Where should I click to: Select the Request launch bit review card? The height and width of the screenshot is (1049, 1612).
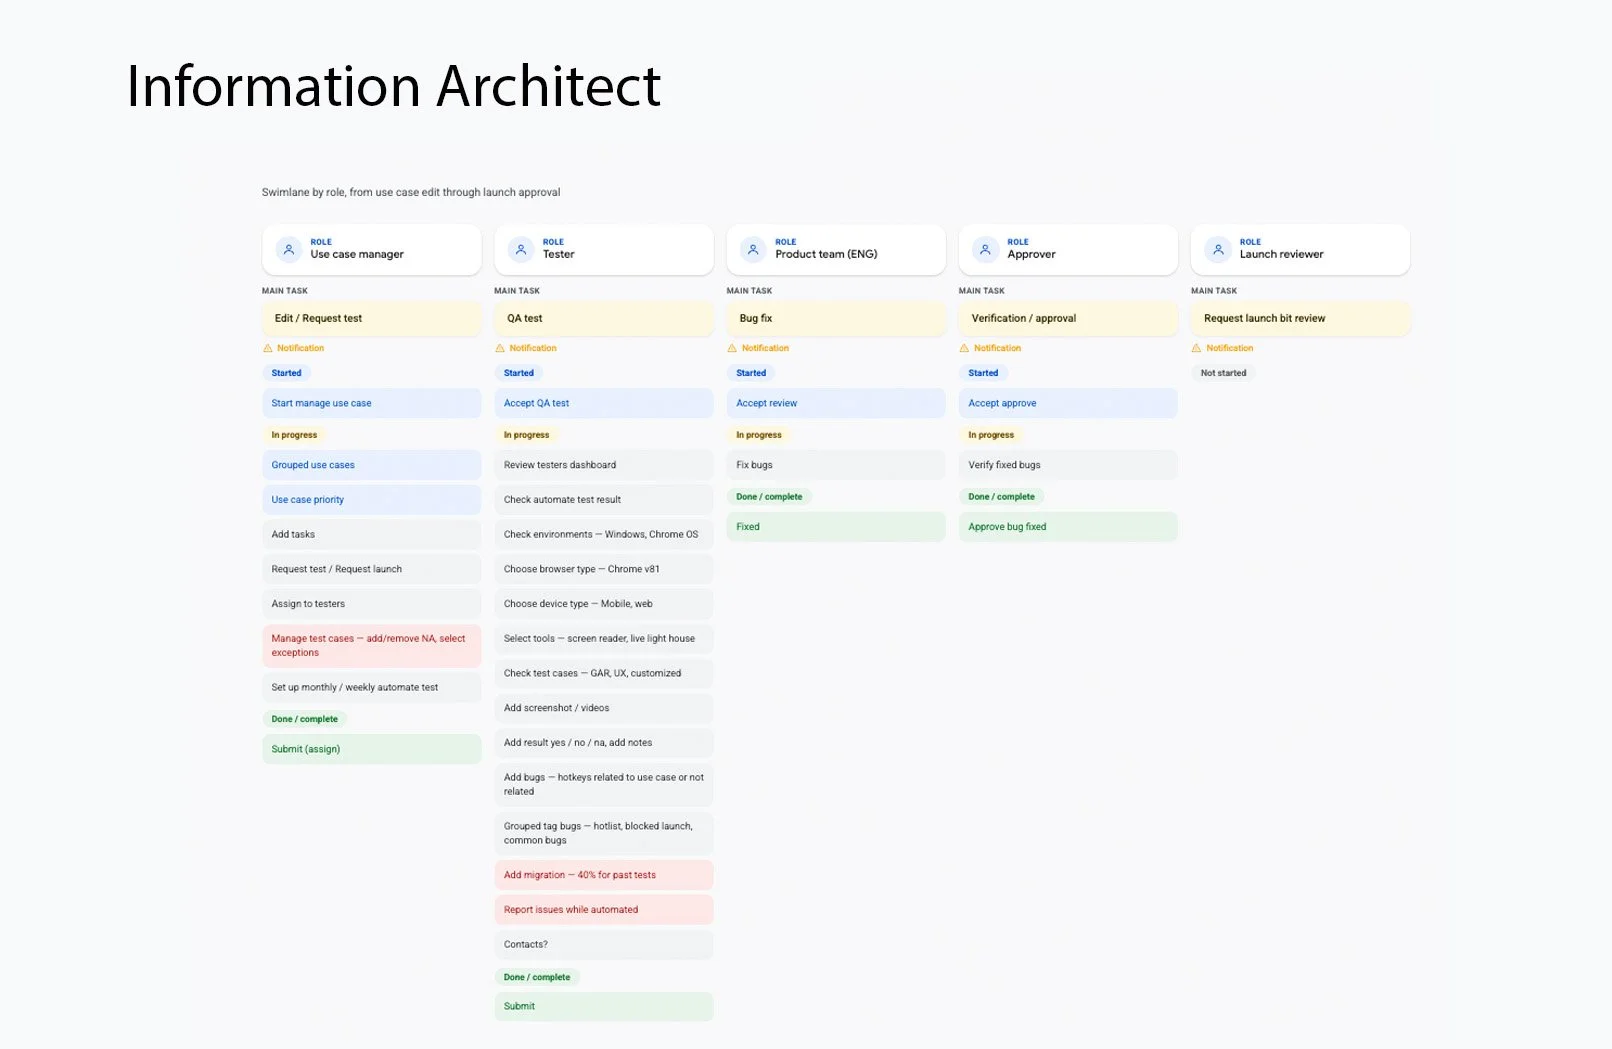click(x=1300, y=318)
